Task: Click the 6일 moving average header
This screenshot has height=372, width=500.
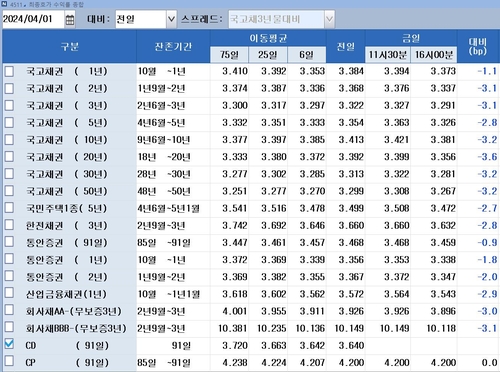Action: (306, 55)
